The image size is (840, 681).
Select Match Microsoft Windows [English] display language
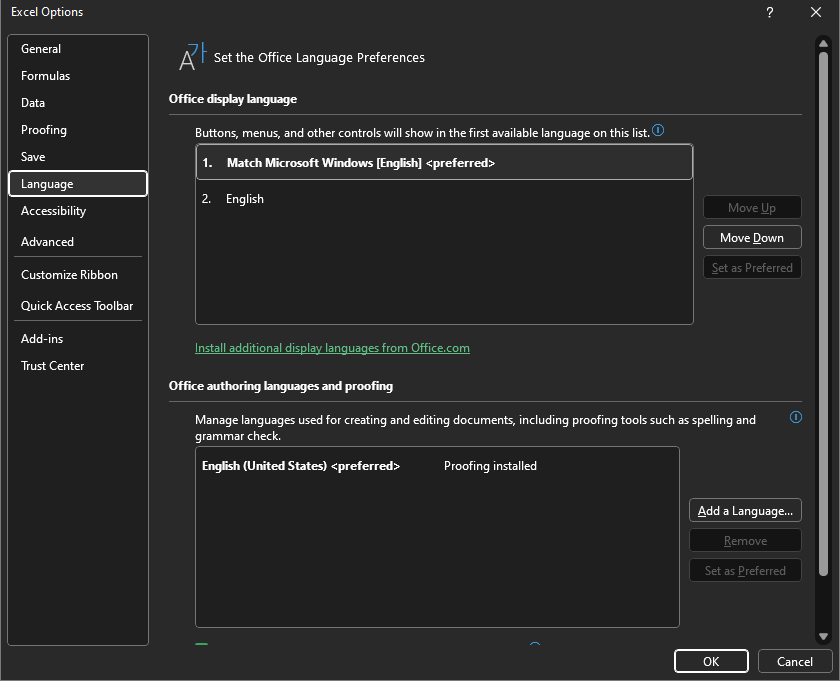pos(444,162)
